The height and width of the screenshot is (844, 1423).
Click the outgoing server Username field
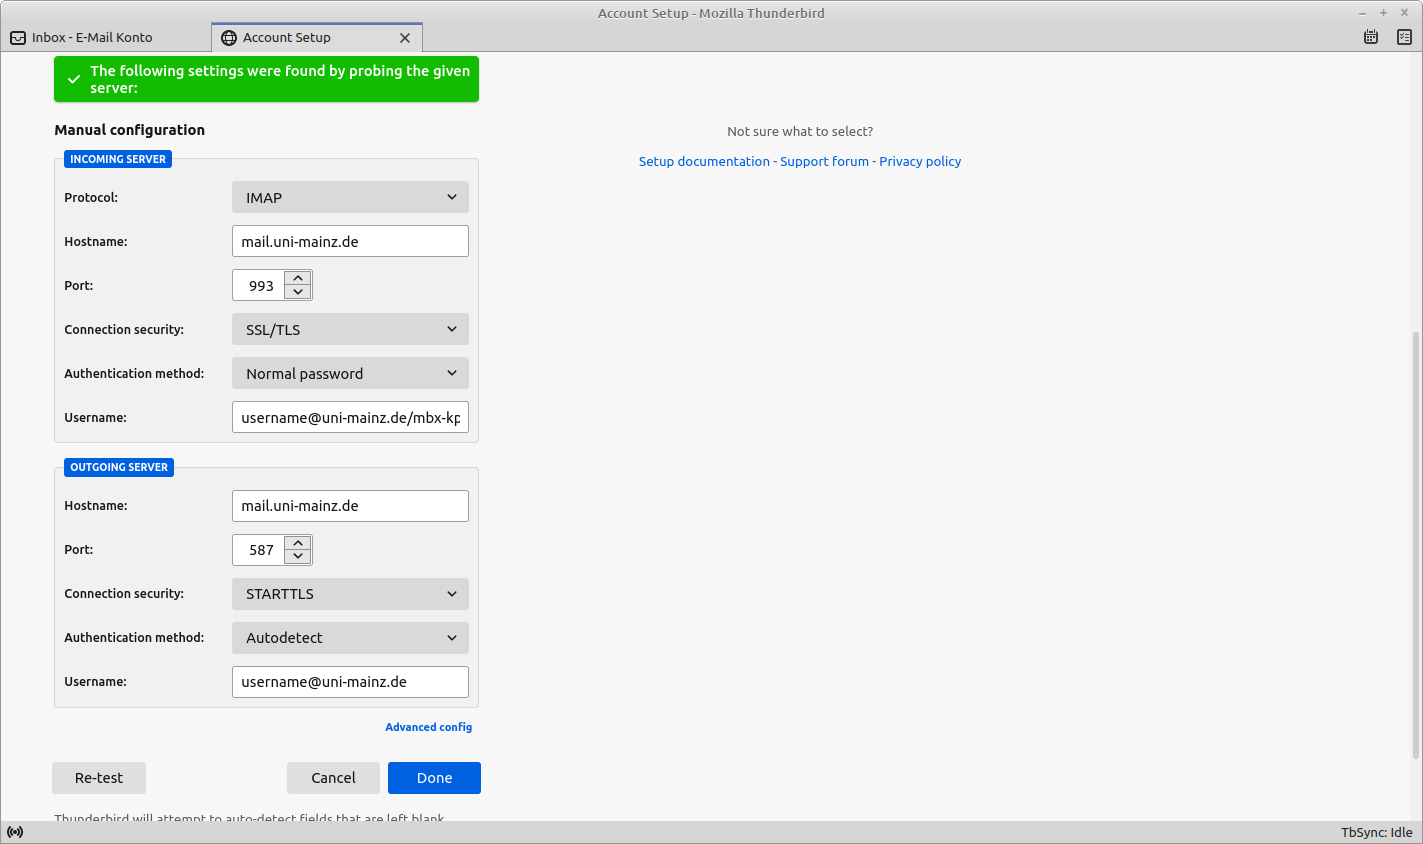[x=350, y=682]
